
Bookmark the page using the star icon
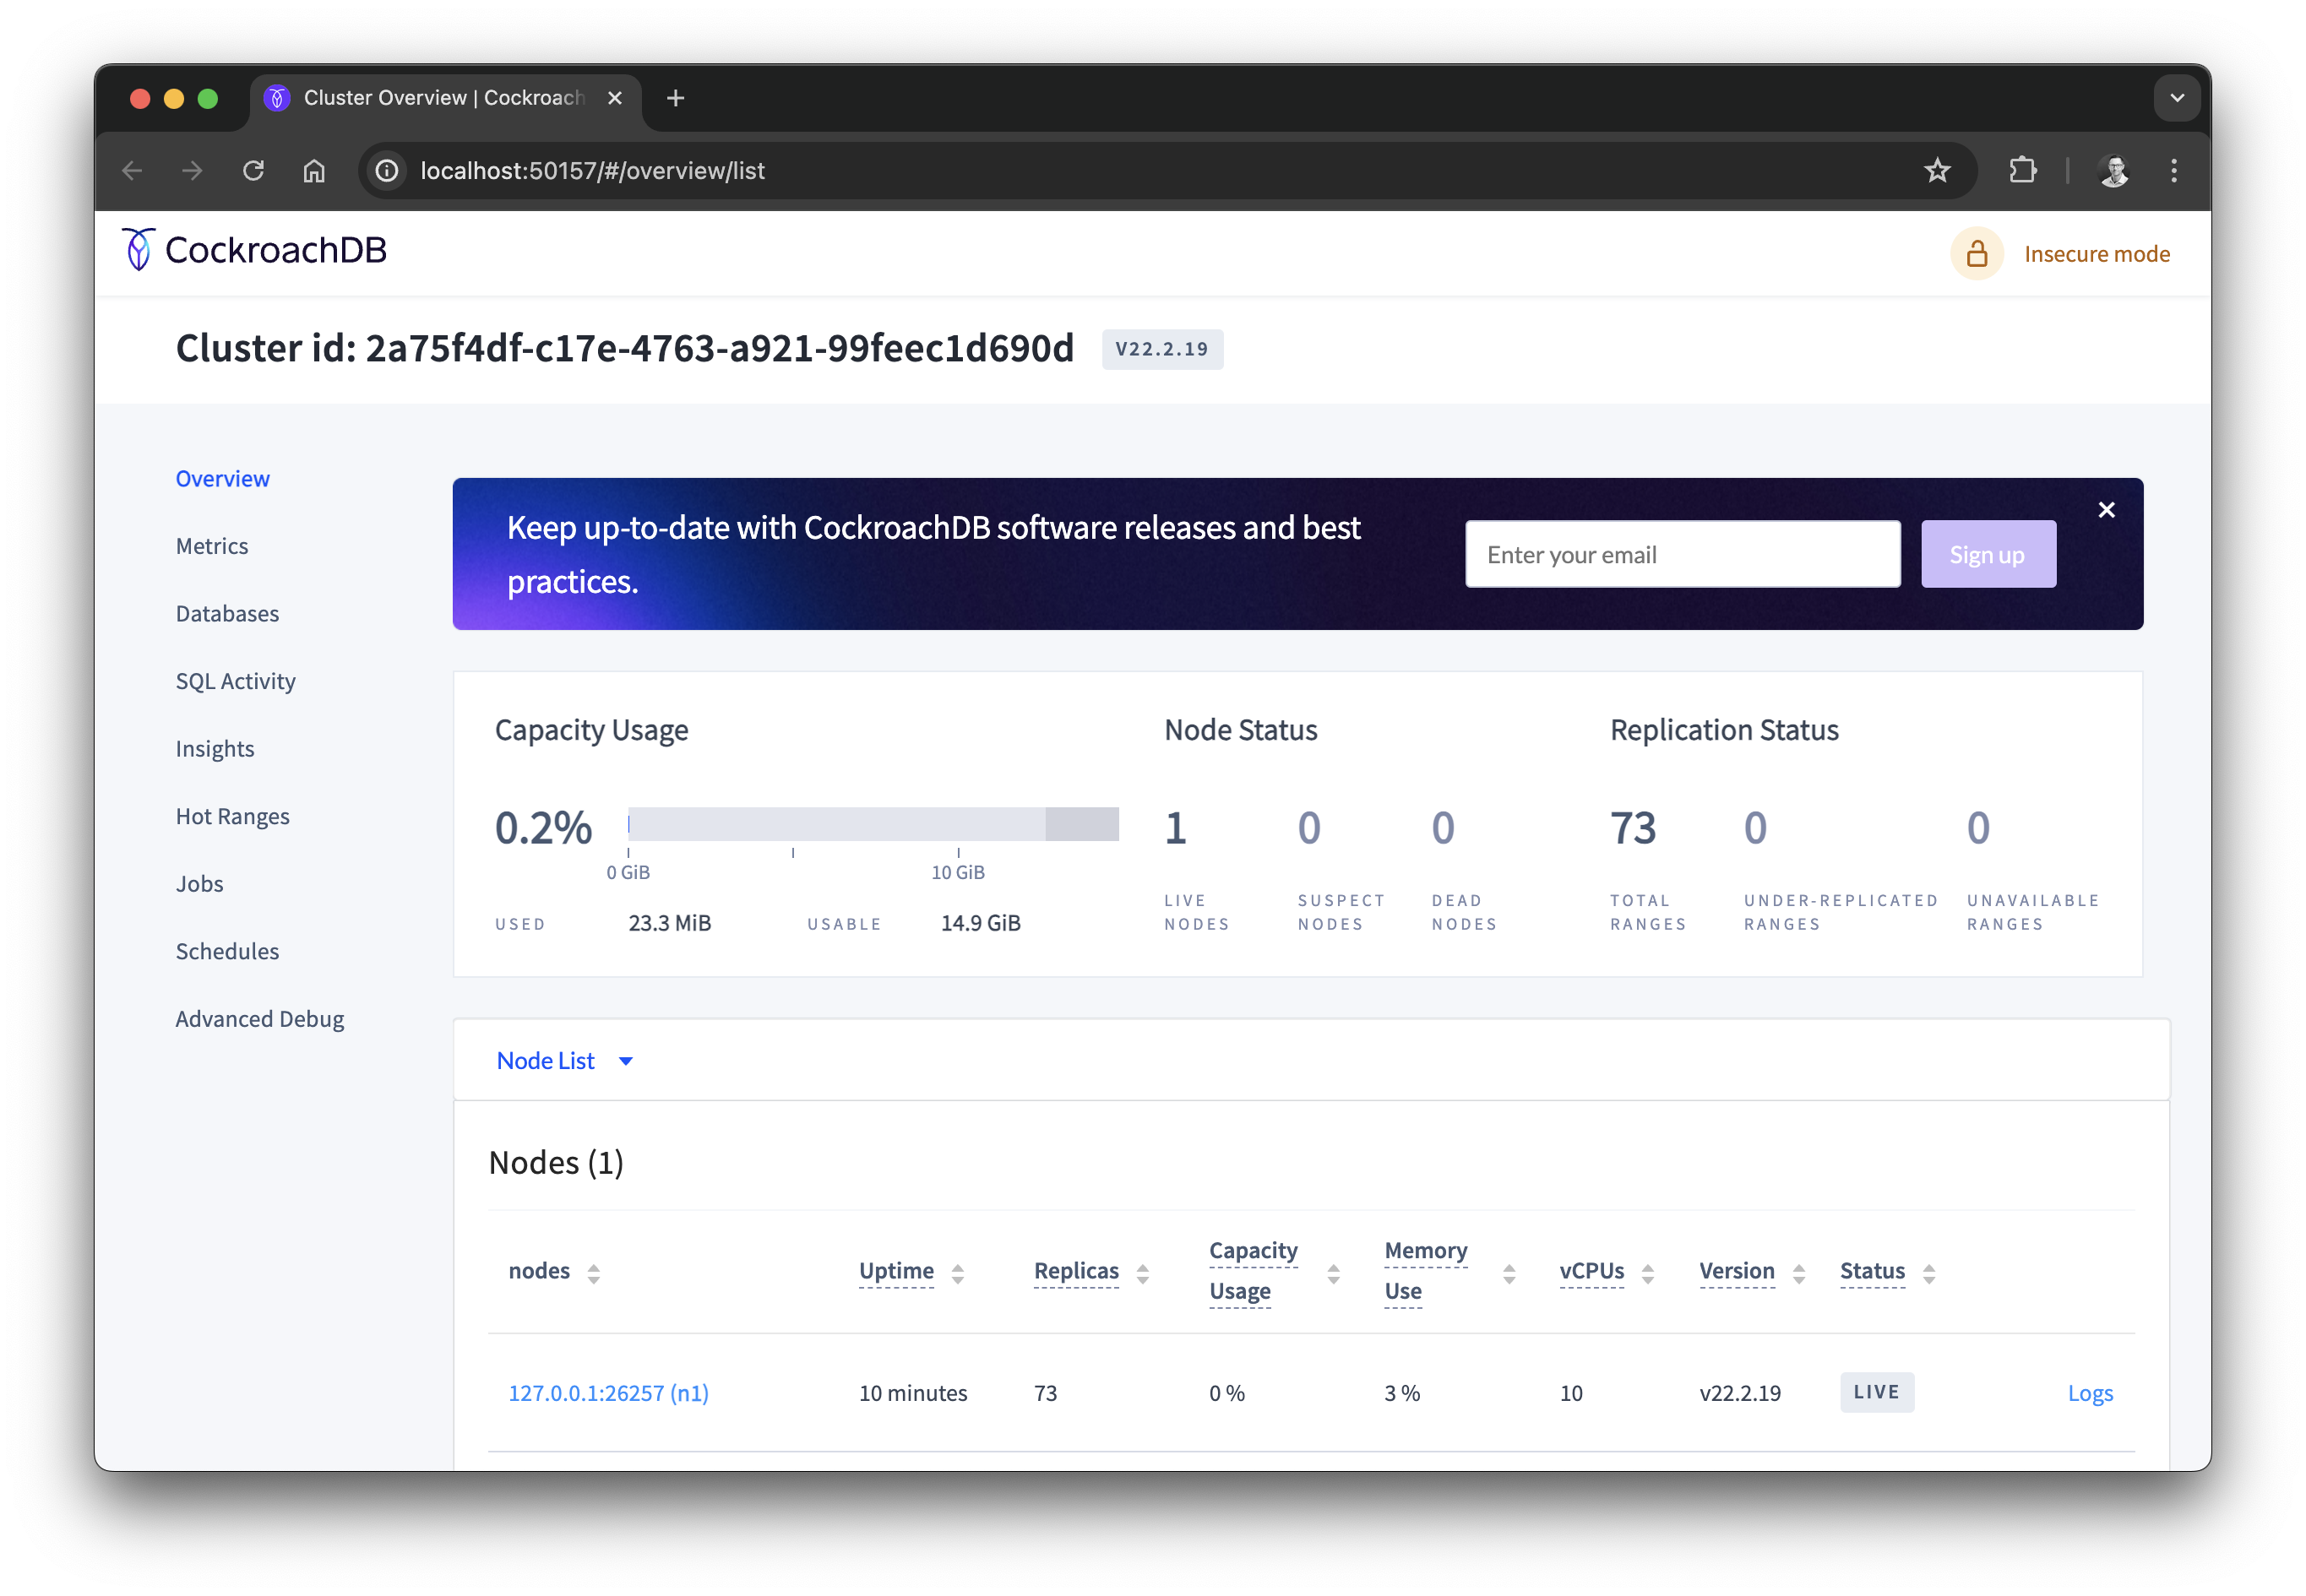click(1938, 170)
